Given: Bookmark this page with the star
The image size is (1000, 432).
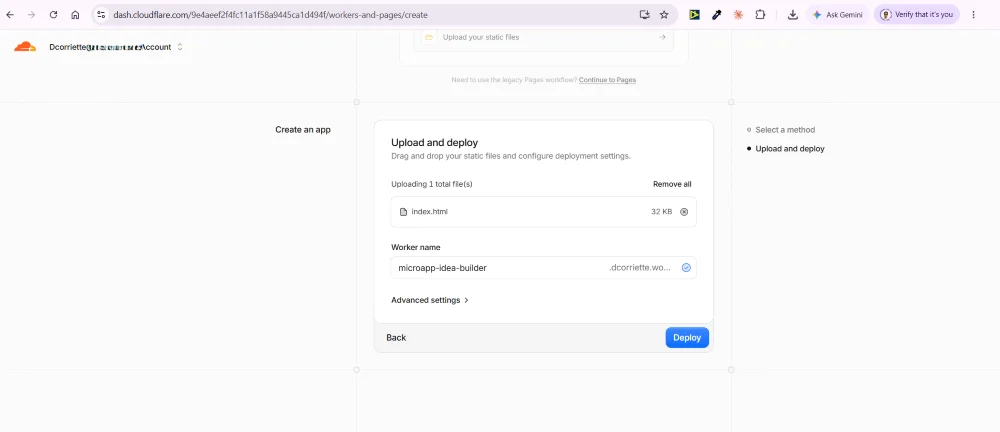Looking at the screenshot, I should point(664,15).
